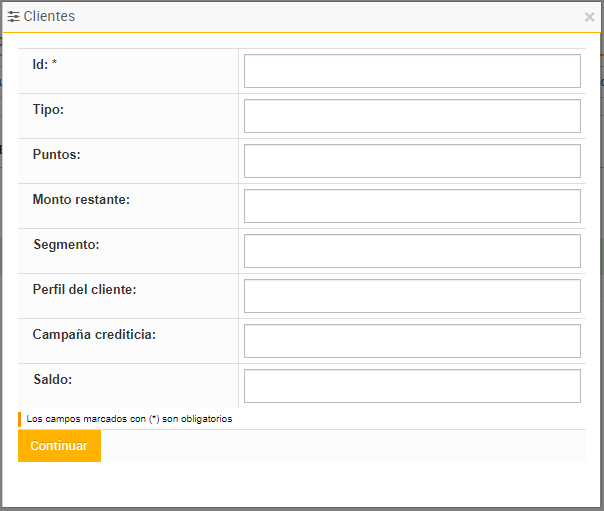Click the Saldo label

pyautogui.click(x=52, y=379)
